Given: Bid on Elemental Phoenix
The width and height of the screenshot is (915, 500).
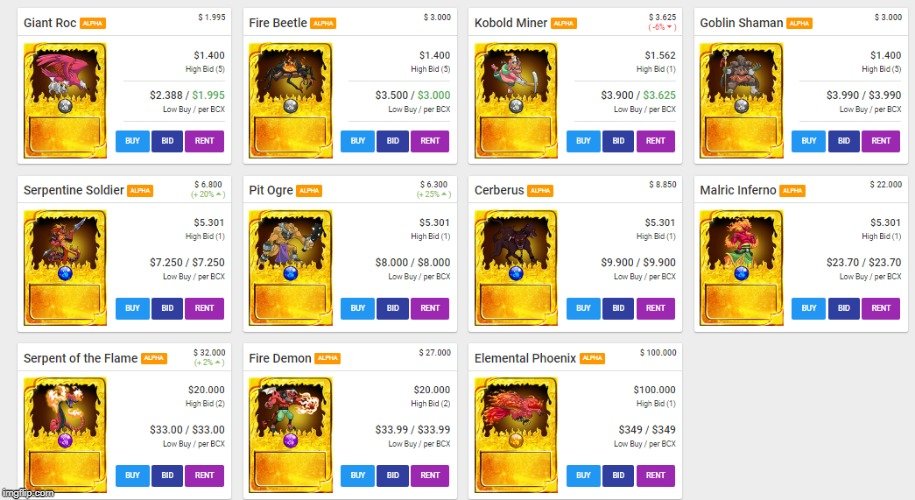Looking at the screenshot, I should [619, 475].
